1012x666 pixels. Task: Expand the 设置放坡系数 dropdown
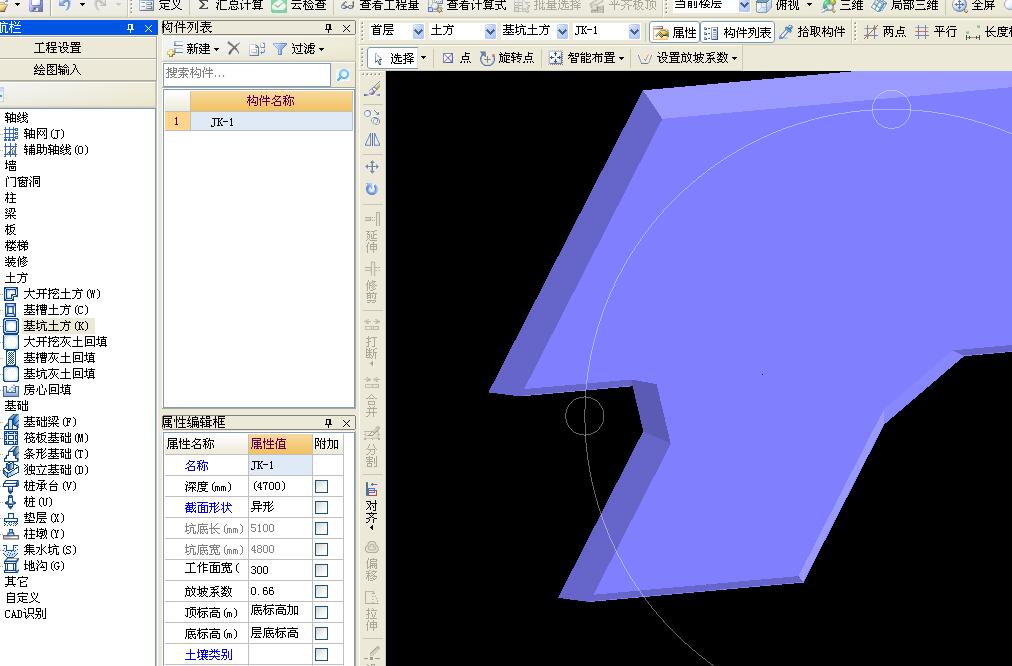point(734,58)
